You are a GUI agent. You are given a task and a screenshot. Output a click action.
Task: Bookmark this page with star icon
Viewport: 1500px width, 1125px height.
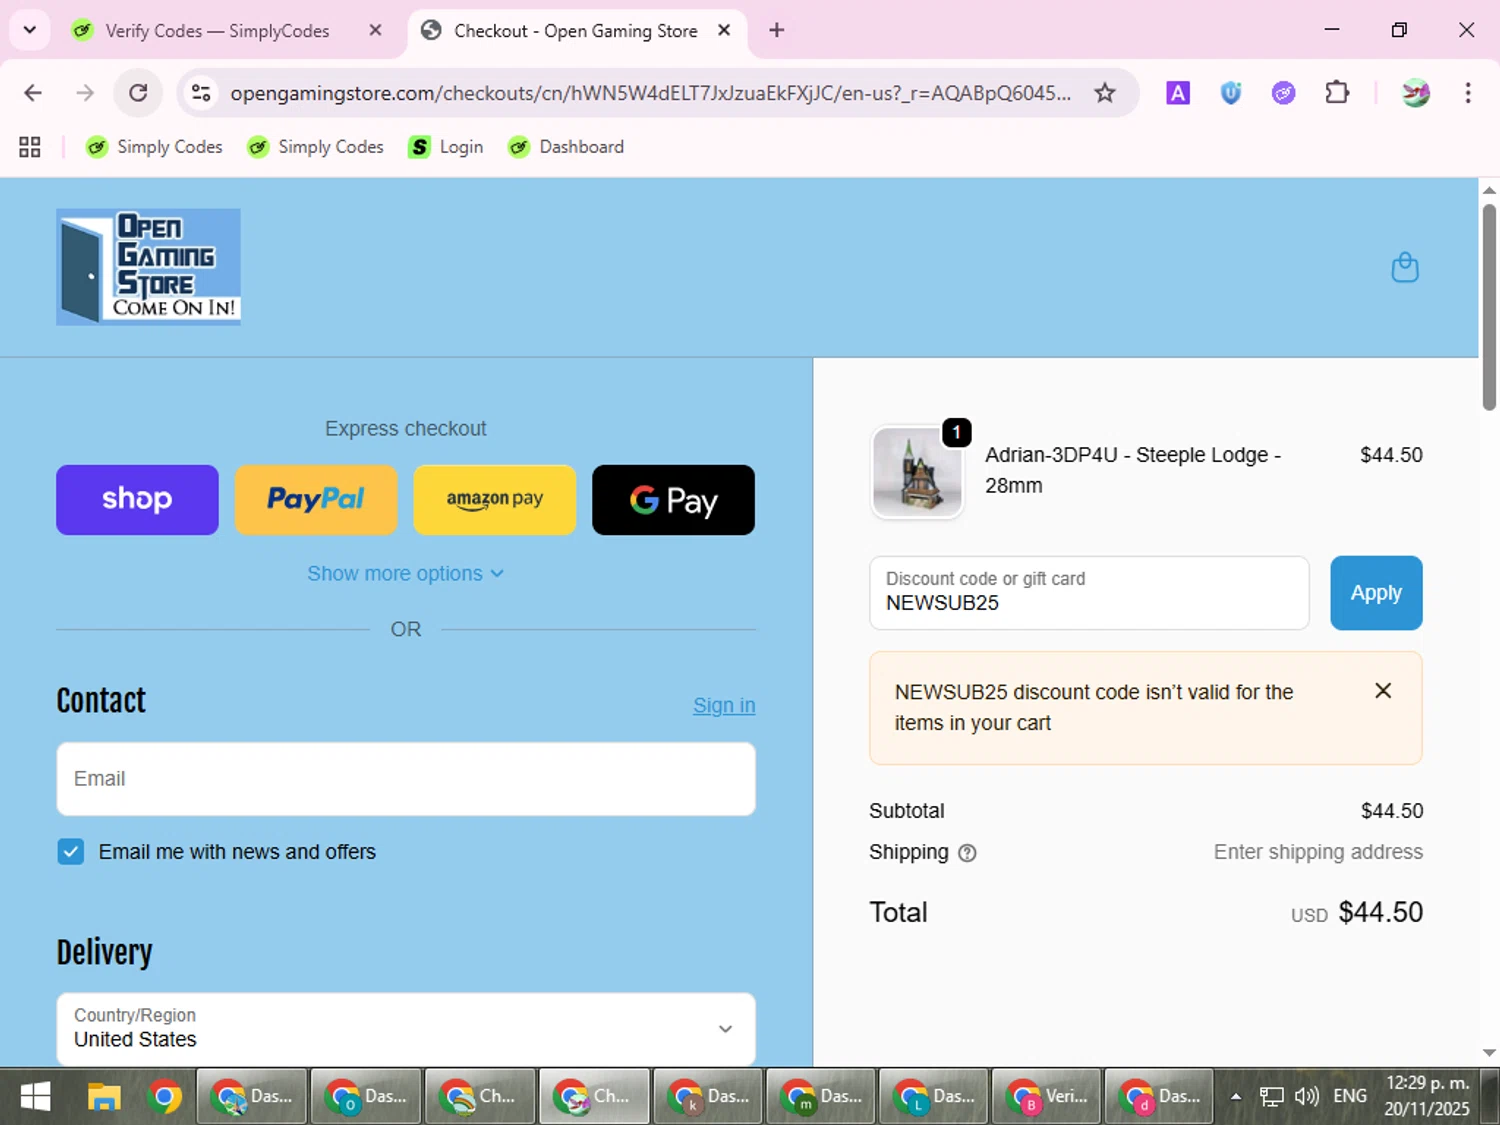[x=1105, y=93]
